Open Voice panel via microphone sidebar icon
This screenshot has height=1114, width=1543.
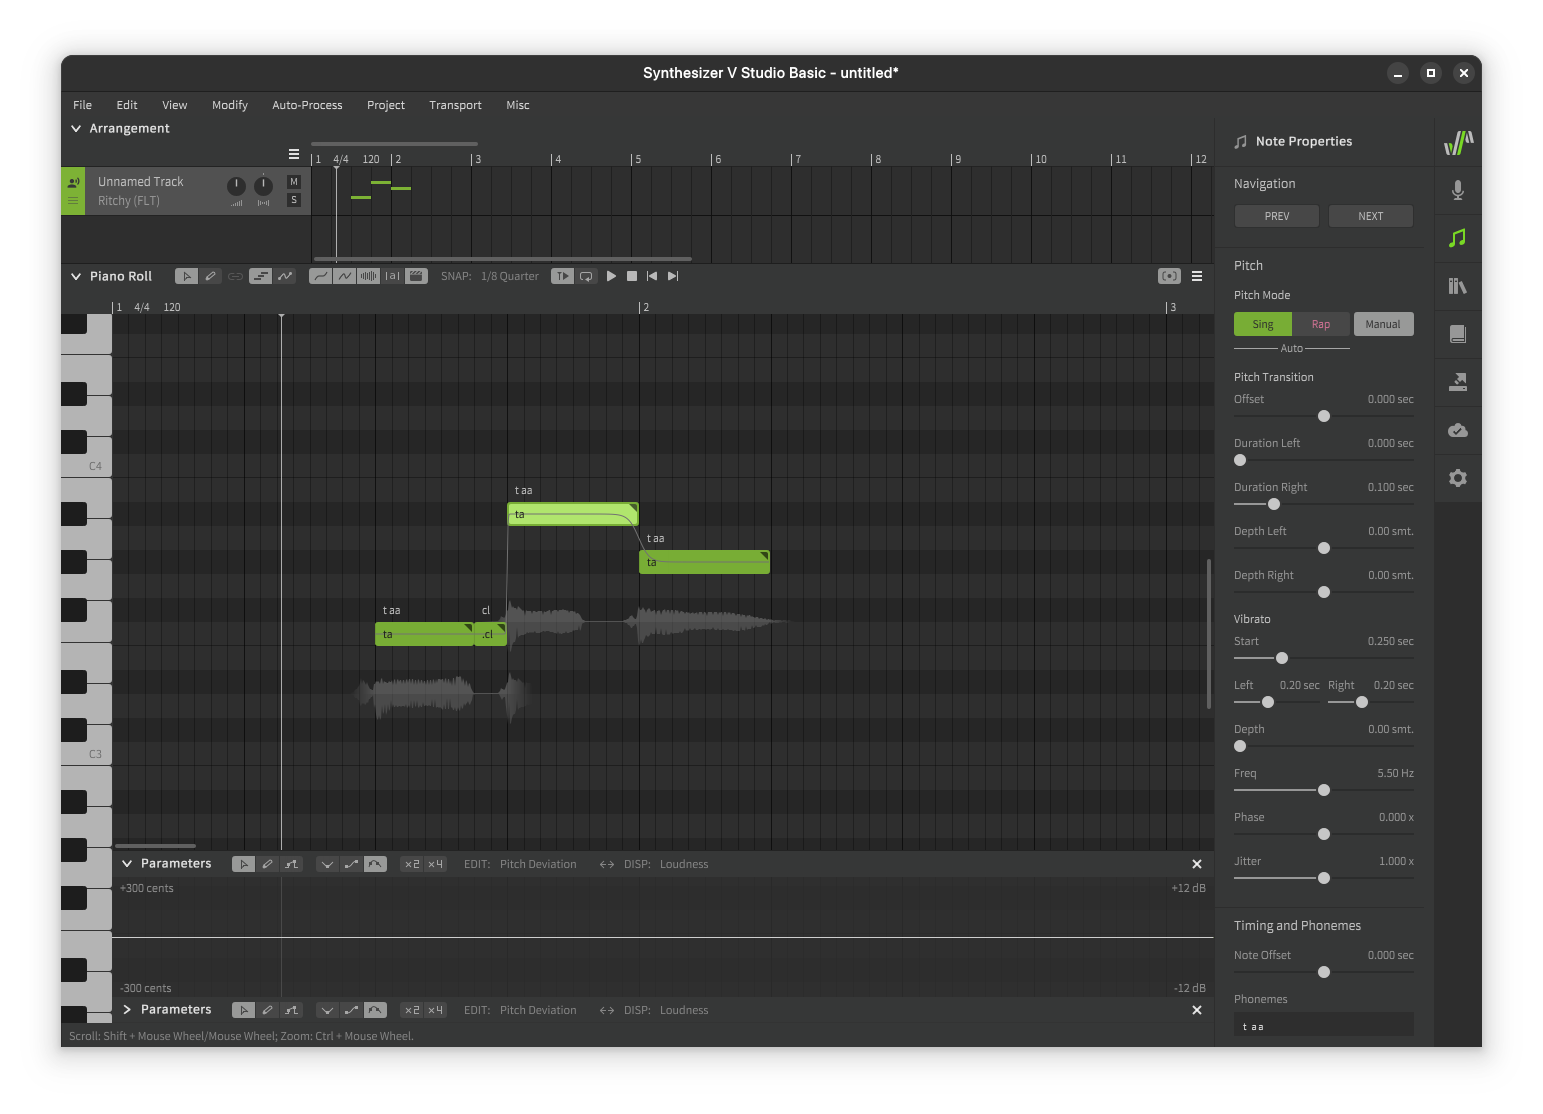(x=1458, y=190)
